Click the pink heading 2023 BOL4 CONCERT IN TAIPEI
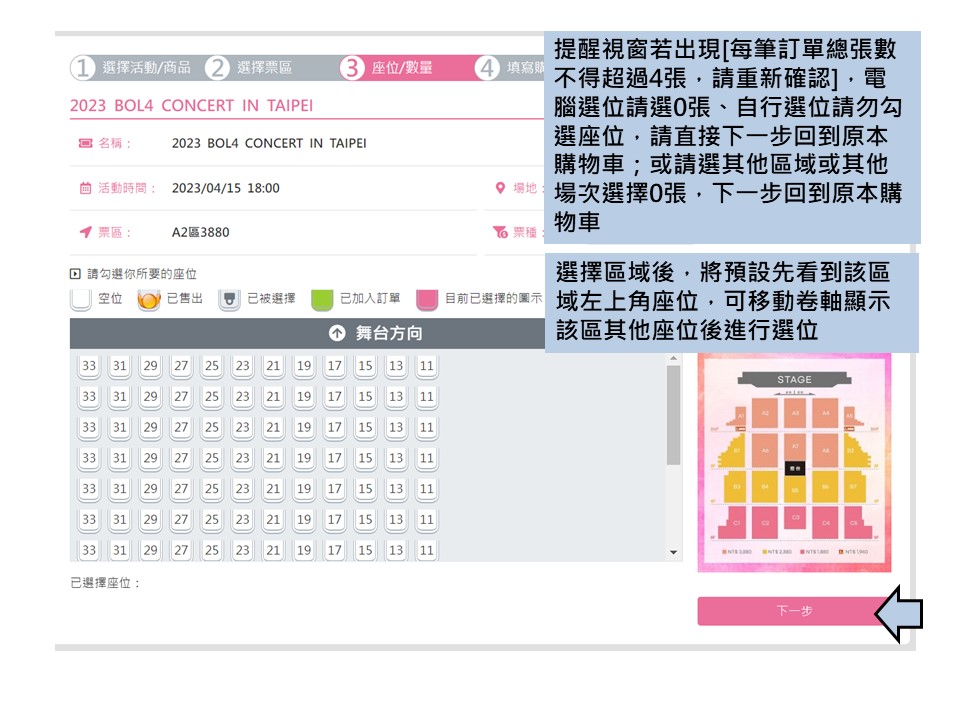This screenshot has height=720, width=960. [192, 106]
